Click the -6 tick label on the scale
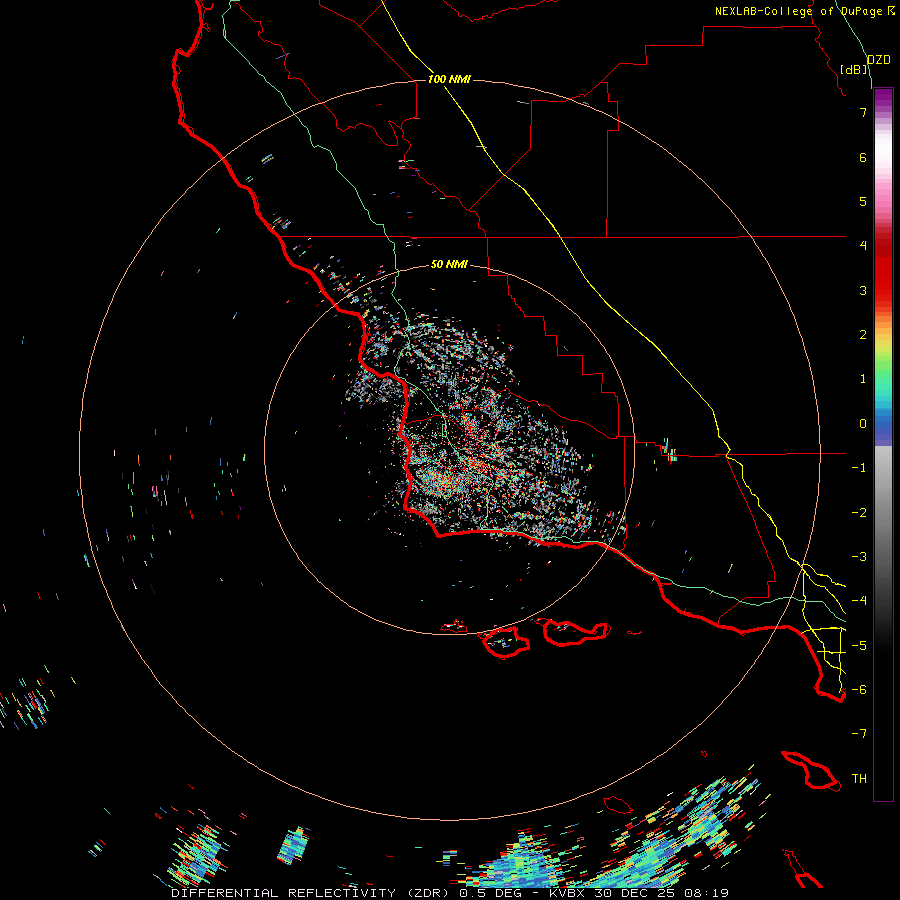Screen dimensions: 900x900 click(x=859, y=690)
